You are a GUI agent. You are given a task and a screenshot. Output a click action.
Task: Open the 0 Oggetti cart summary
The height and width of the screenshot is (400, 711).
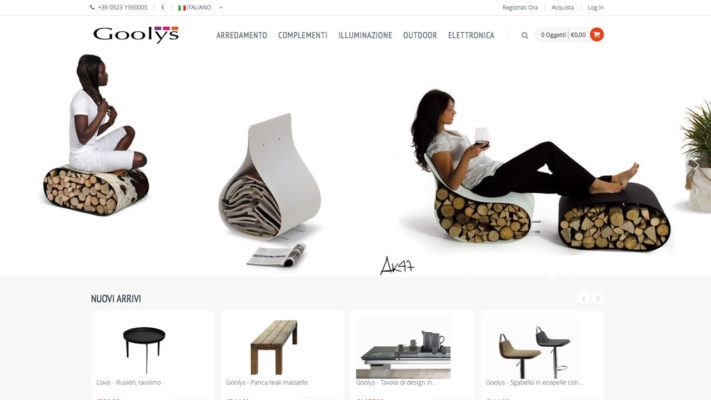point(563,35)
